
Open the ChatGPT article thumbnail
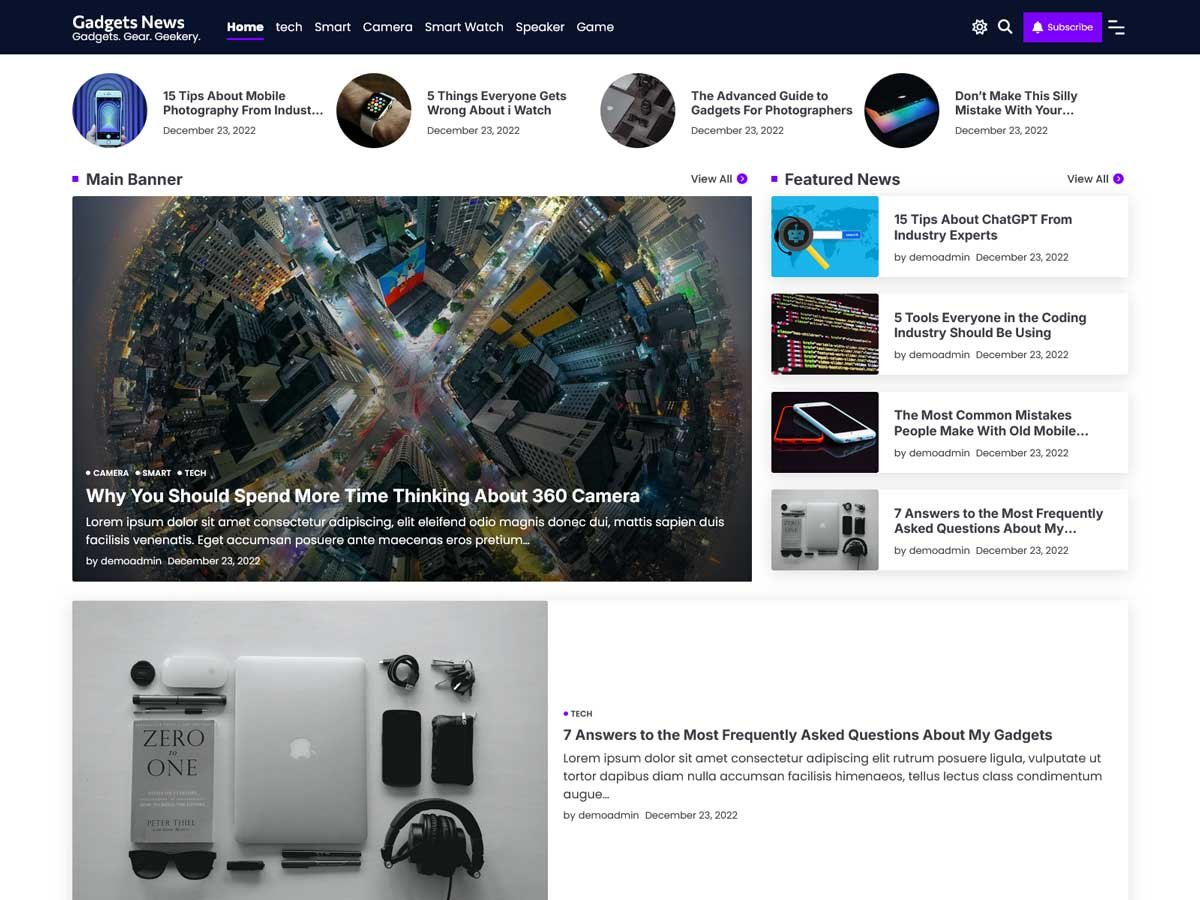point(825,236)
